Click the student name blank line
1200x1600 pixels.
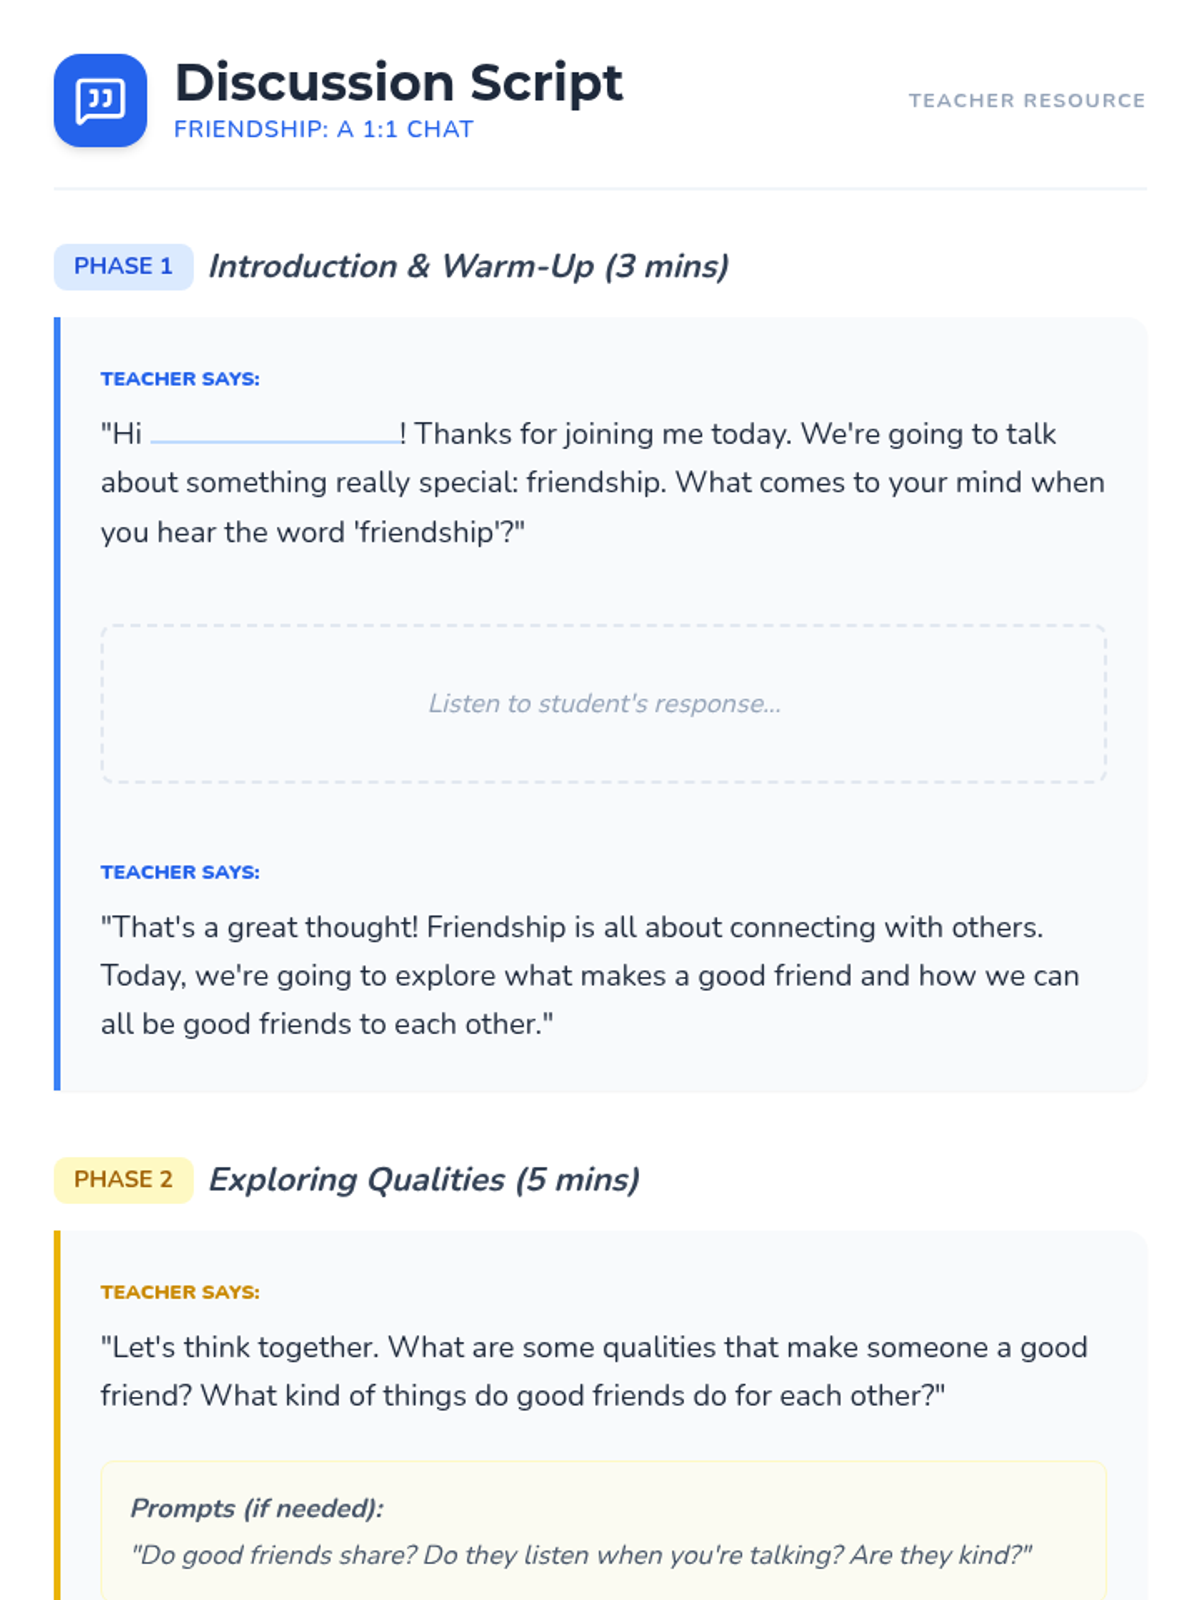pyautogui.click(x=273, y=436)
